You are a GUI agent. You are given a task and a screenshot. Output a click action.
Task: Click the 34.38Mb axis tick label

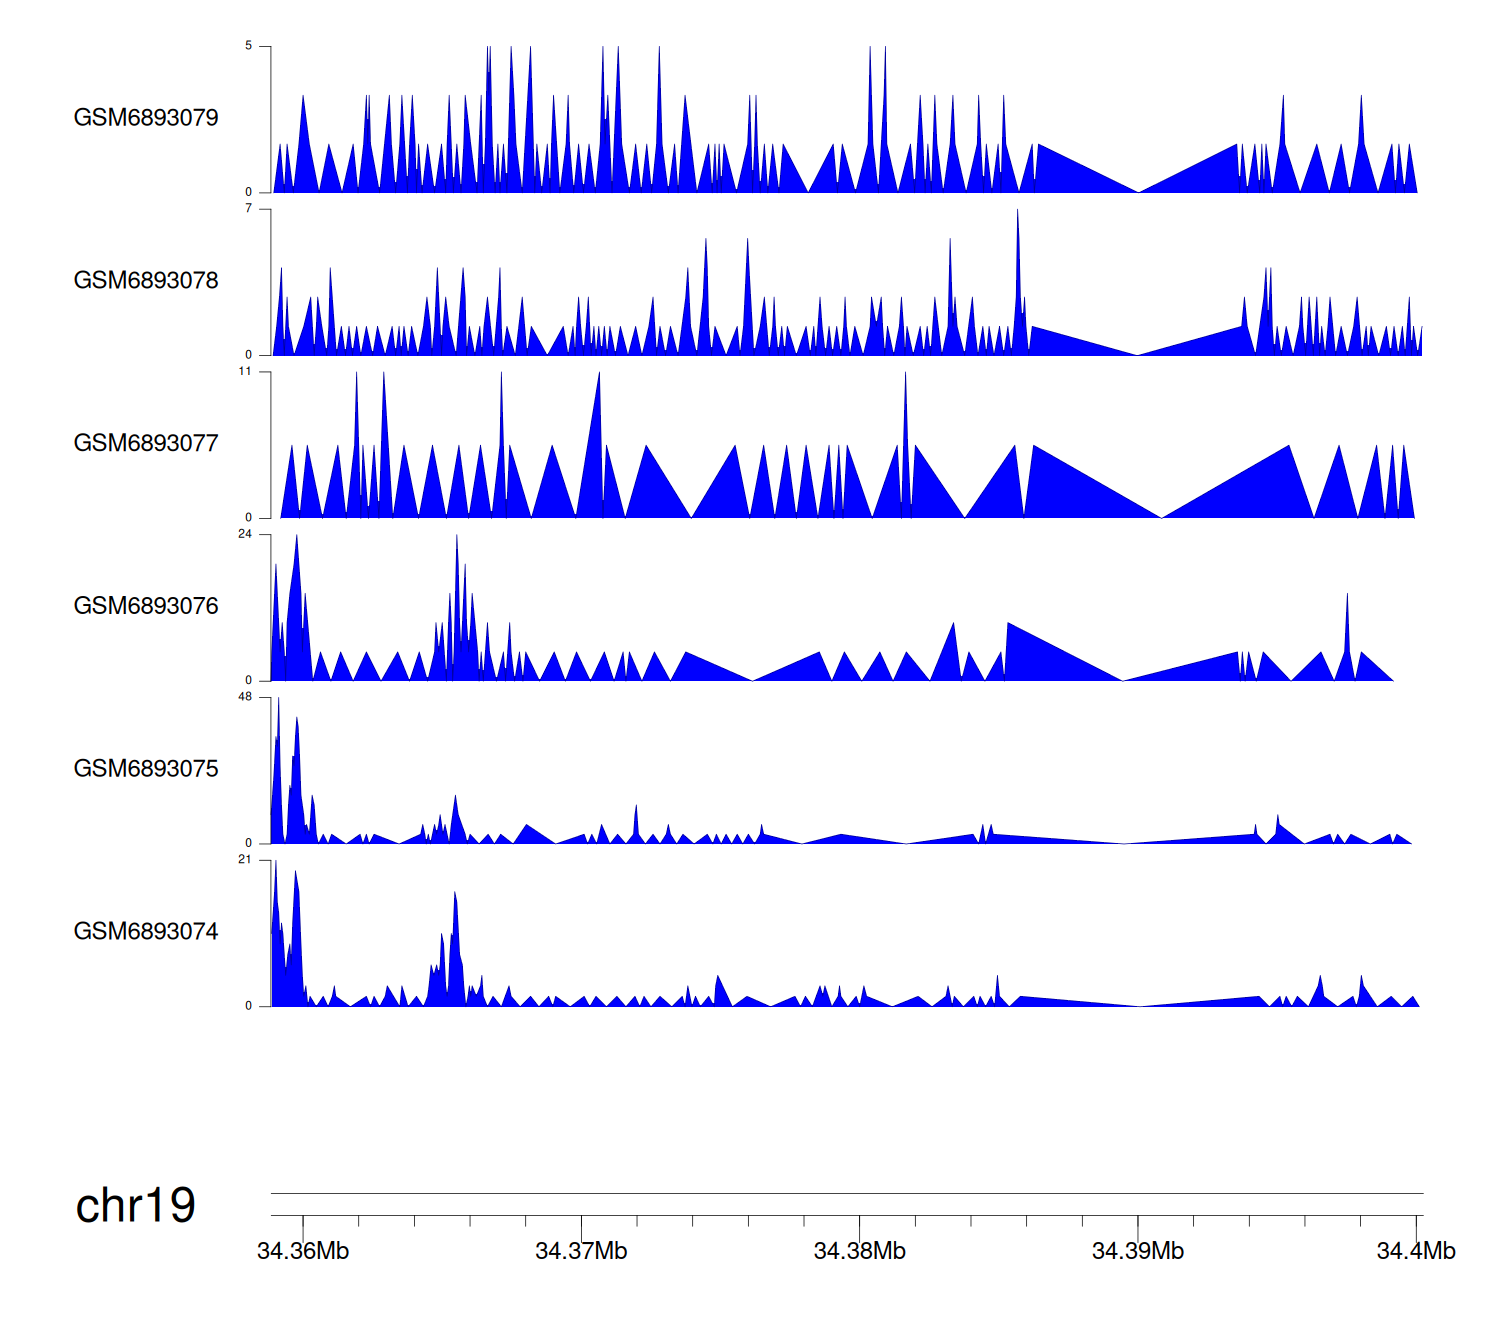(859, 1252)
